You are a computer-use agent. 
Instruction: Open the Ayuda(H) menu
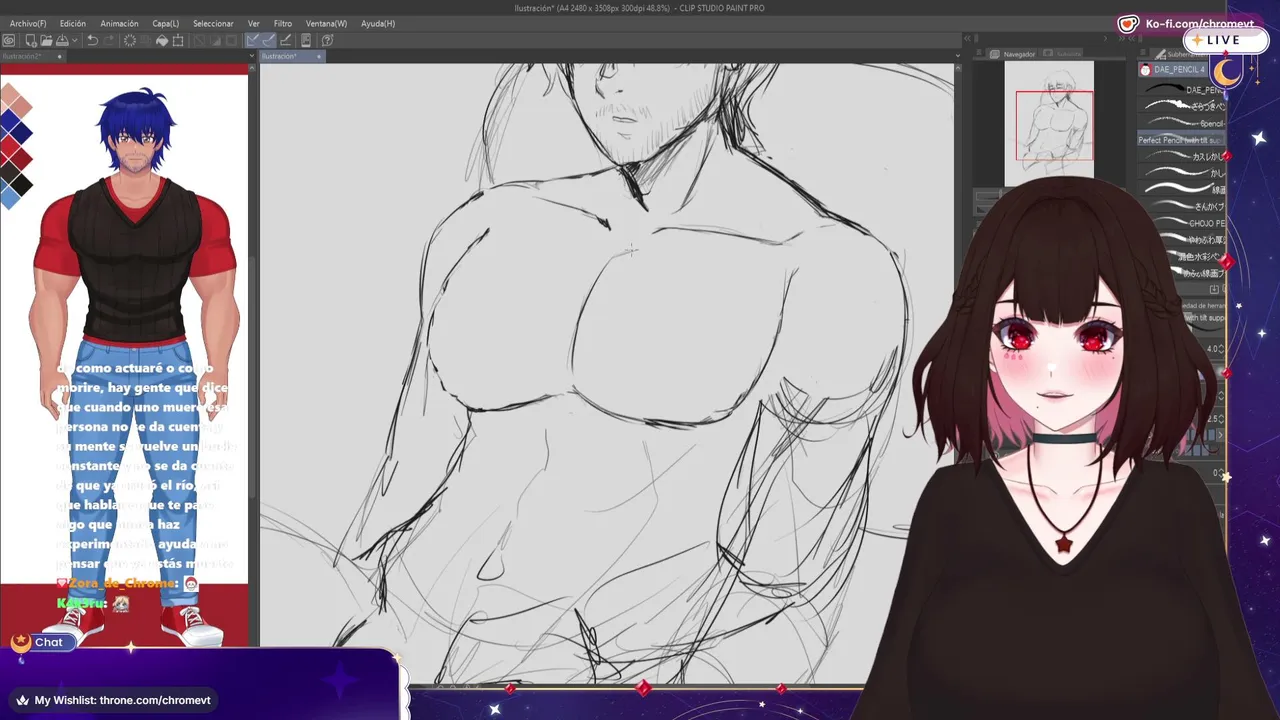tap(378, 23)
